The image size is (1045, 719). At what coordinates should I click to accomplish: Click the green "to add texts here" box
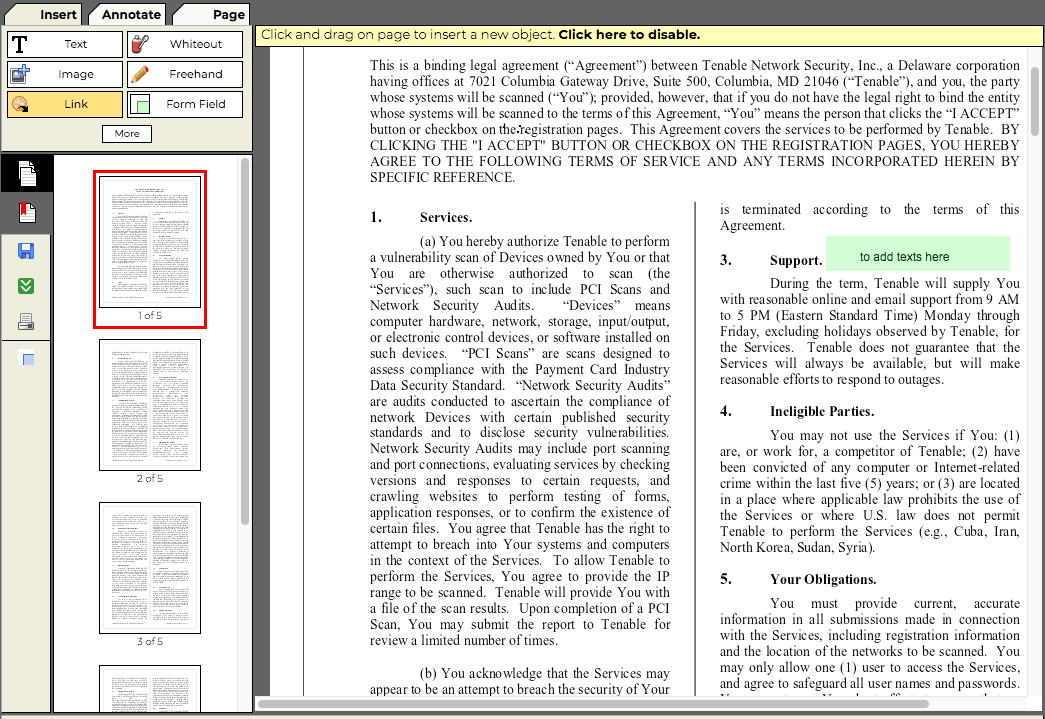pyautogui.click(x=918, y=254)
